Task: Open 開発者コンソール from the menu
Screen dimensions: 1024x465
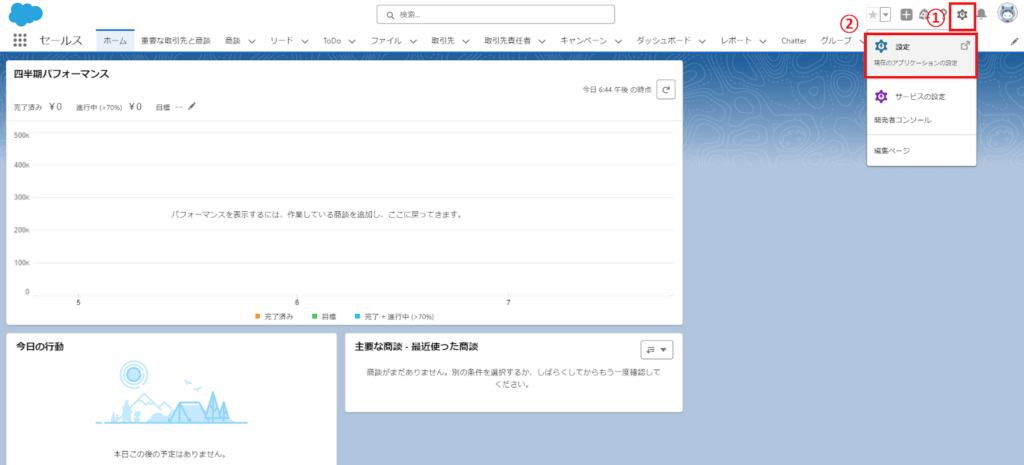Action: point(902,120)
